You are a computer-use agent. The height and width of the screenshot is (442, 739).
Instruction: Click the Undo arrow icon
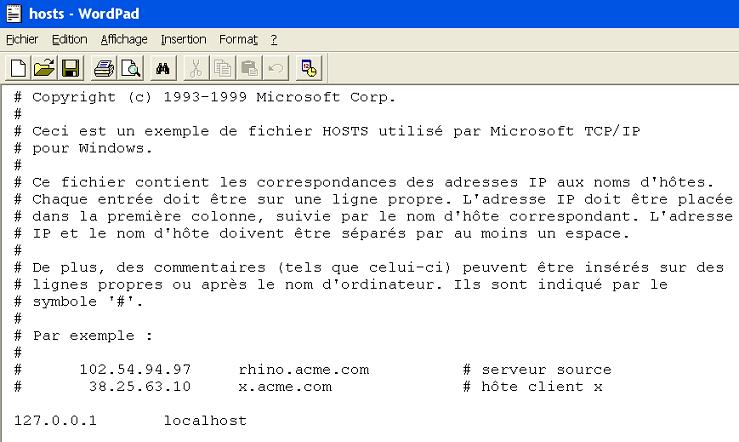275,68
